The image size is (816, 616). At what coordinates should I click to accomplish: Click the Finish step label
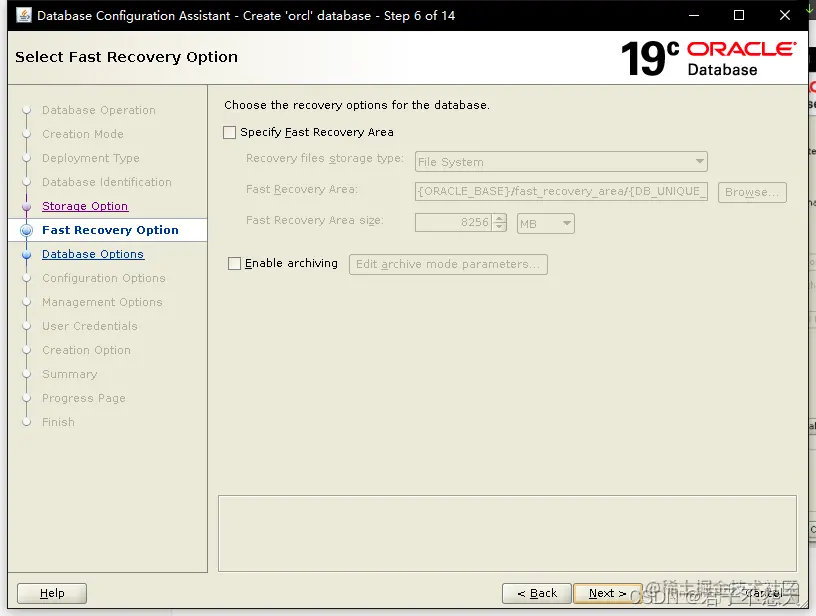[x=58, y=422]
